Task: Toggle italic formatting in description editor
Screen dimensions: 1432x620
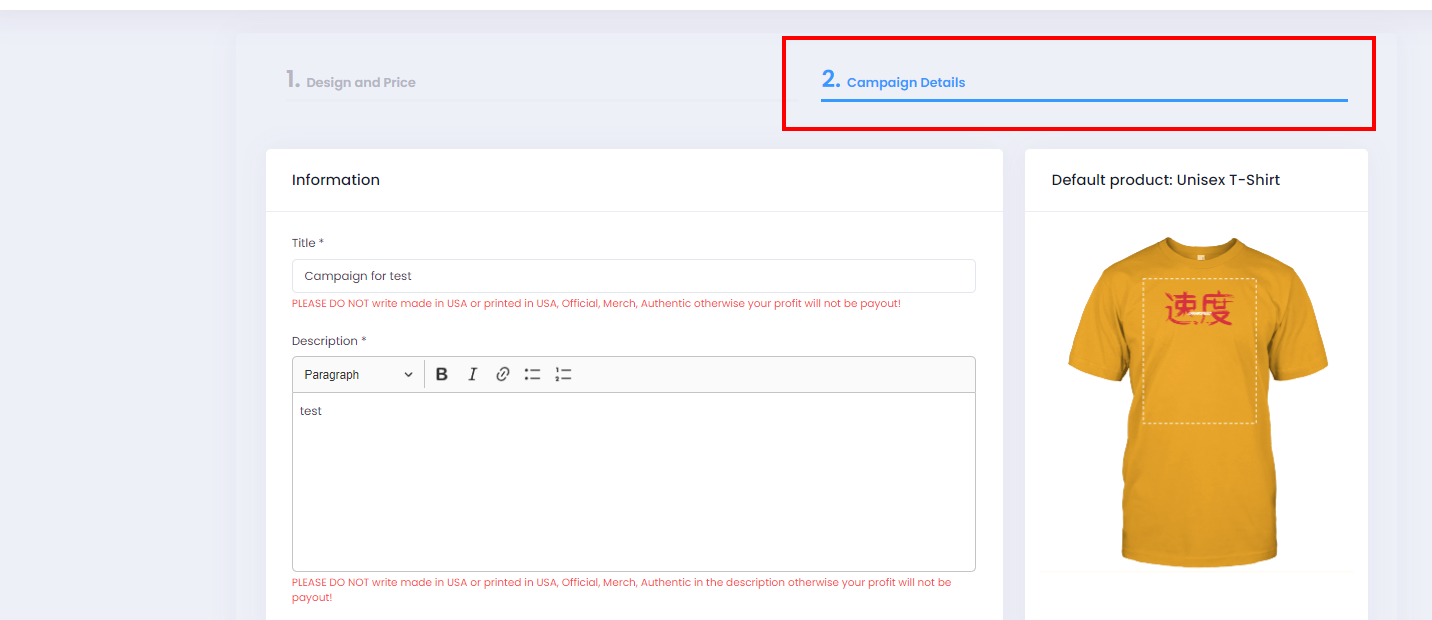Action: click(472, 374)
